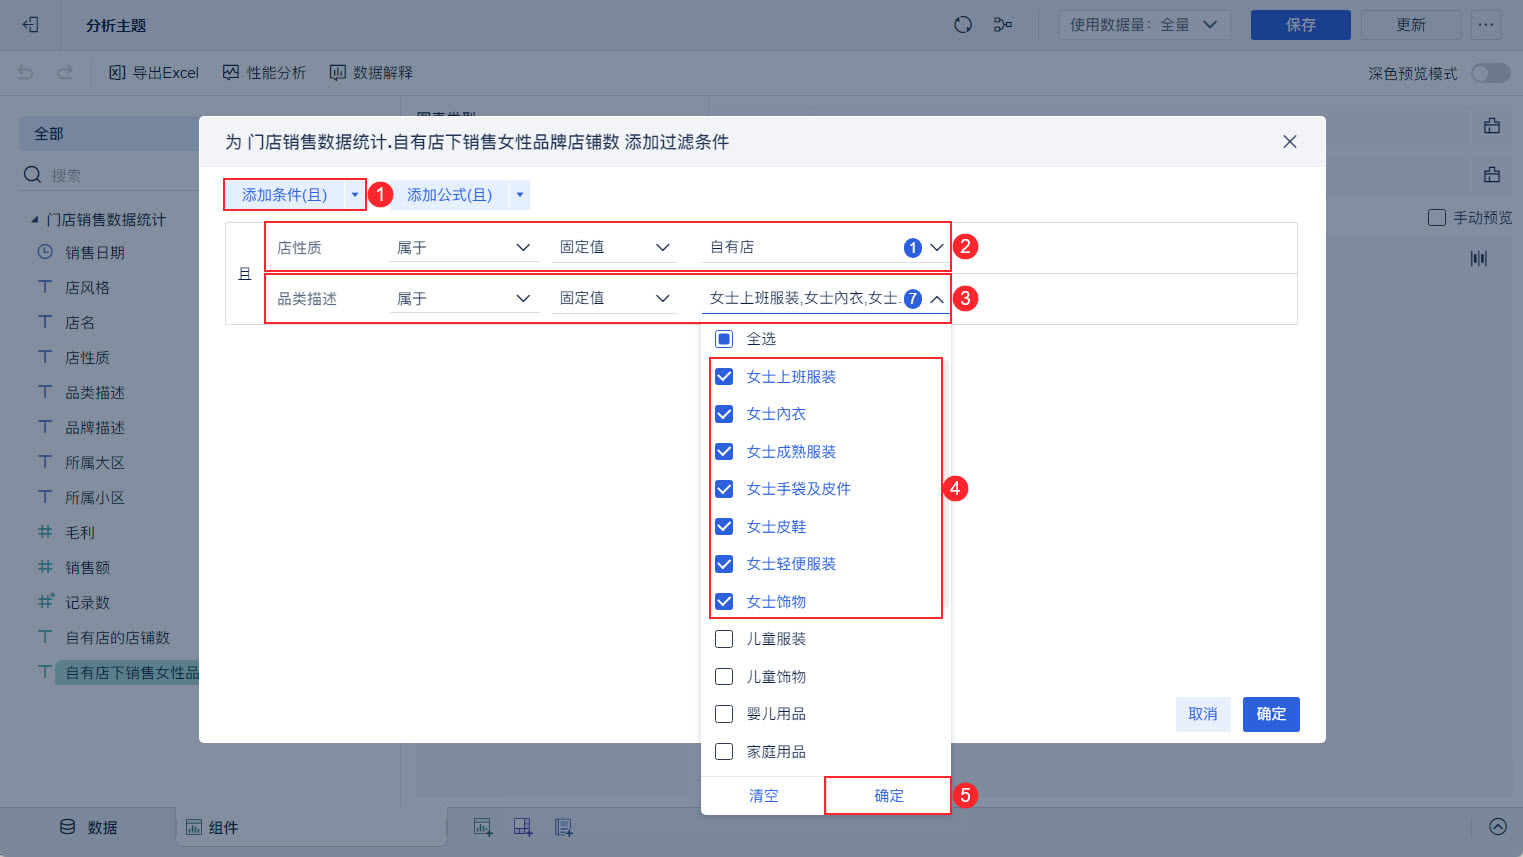Switch to the 组件 tab at bottom
Image resolution: width=1523 pixels, height=857 pixels.
coord(212,827)
